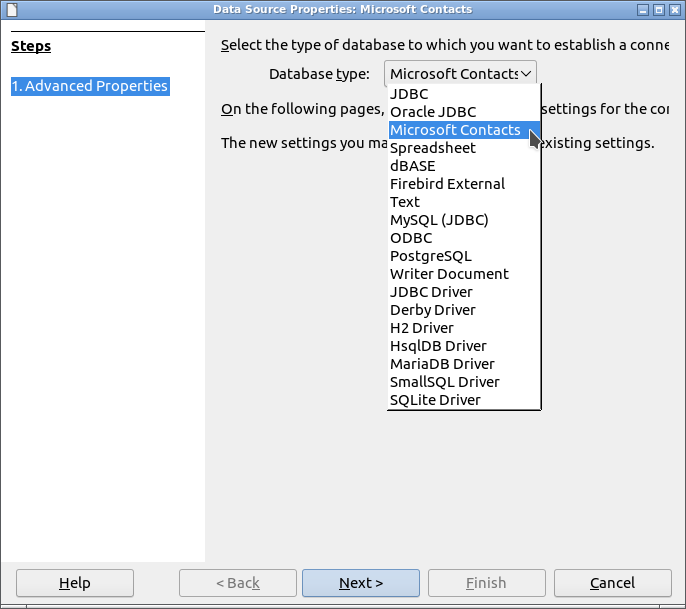686x609 pixels.
Task: Select MySQL (JDBC) entry
Action: click(465, 220)
